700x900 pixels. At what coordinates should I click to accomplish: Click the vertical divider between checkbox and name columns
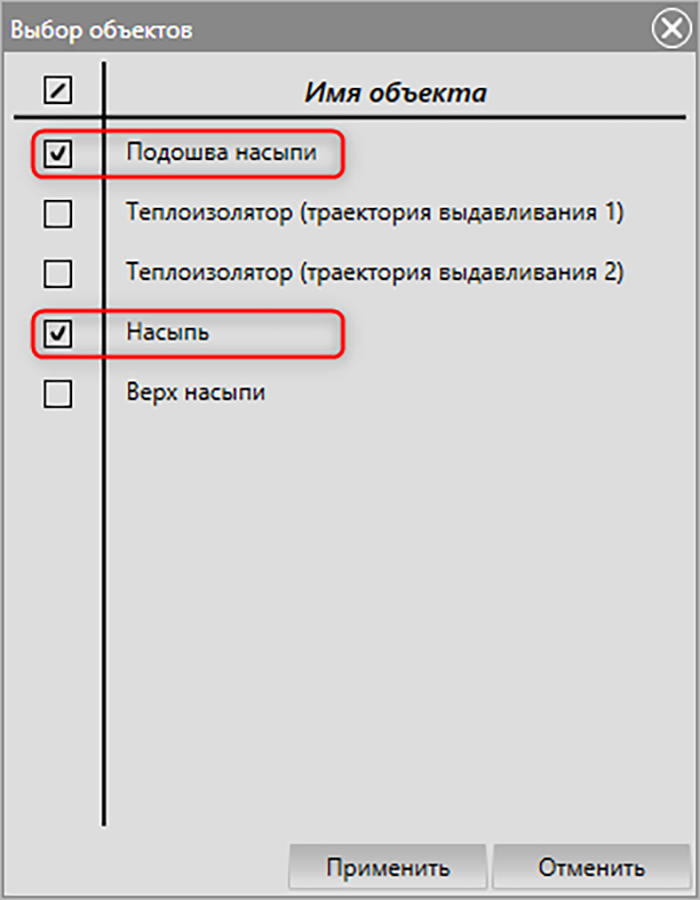[104, 443]
